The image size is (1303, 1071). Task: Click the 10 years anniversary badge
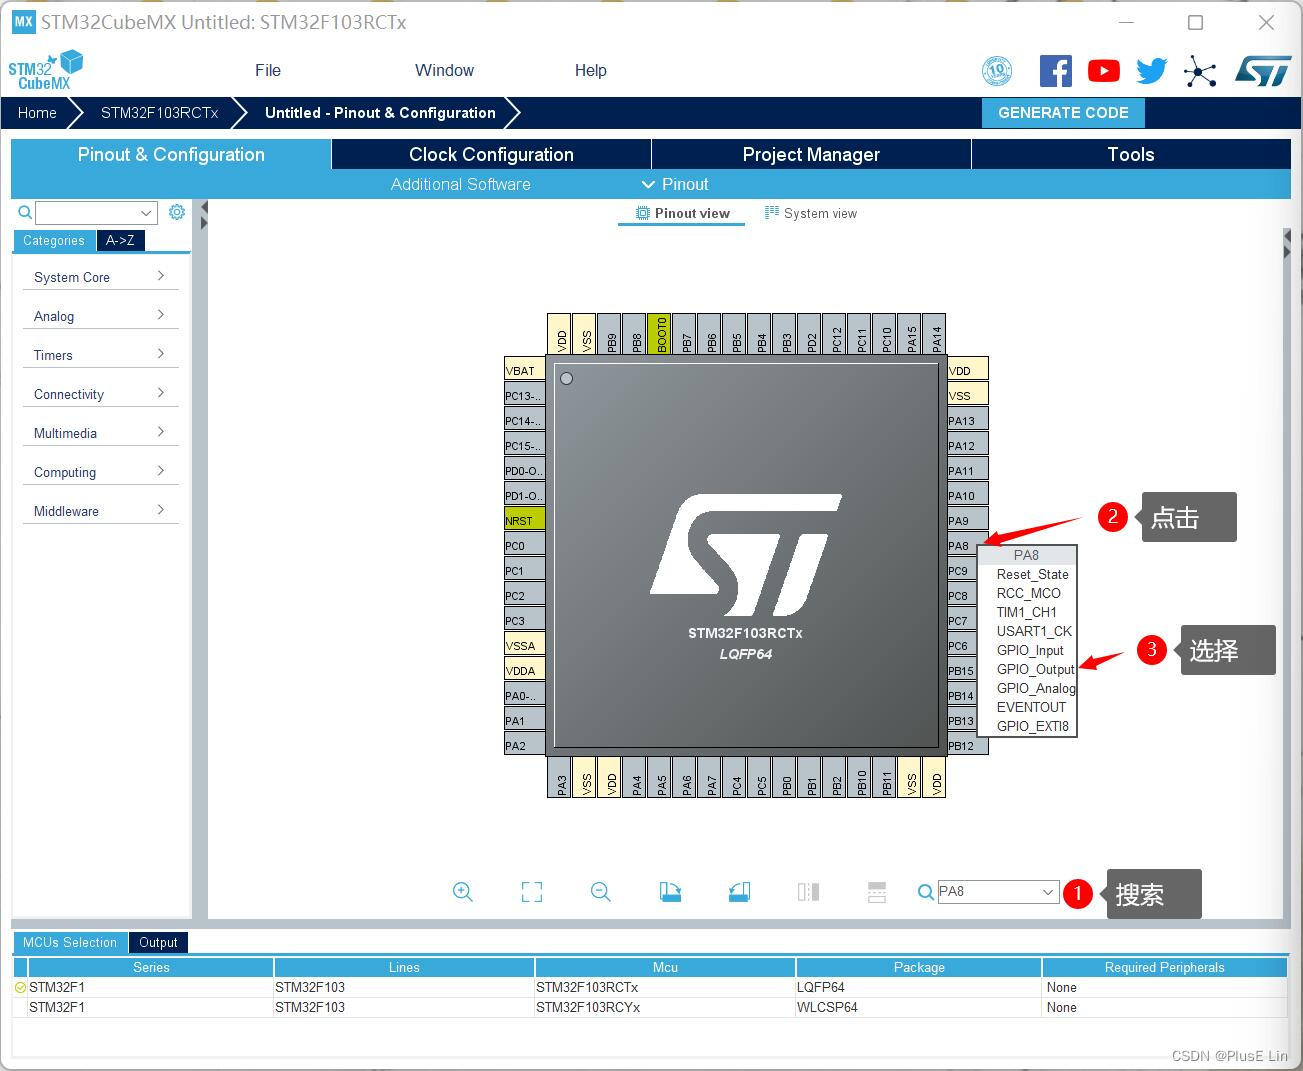click(x=997, y=71)
